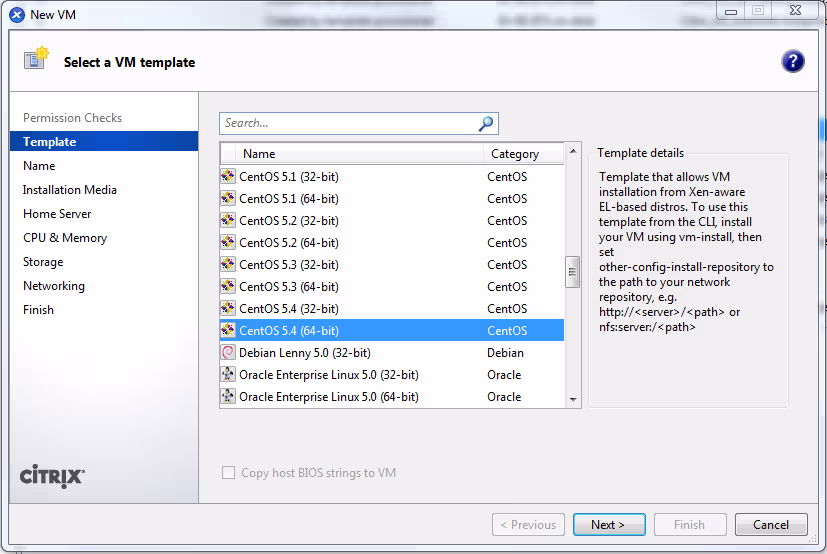Click Oracle Enterprise Linux 5.0 (32-bit) icon
This screenshot has height=554, width=827.
click(x=228, y=375)
